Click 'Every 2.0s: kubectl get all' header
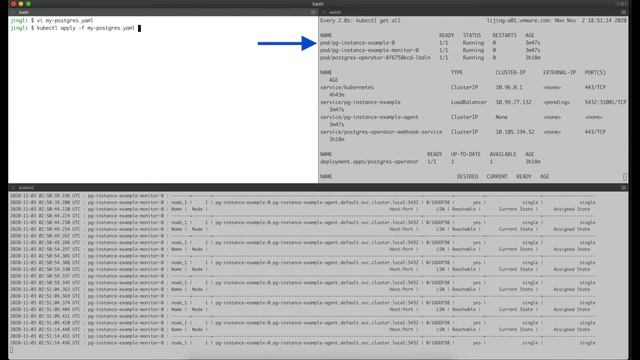This screenshot has height=360, width=640. pos(360,20)
